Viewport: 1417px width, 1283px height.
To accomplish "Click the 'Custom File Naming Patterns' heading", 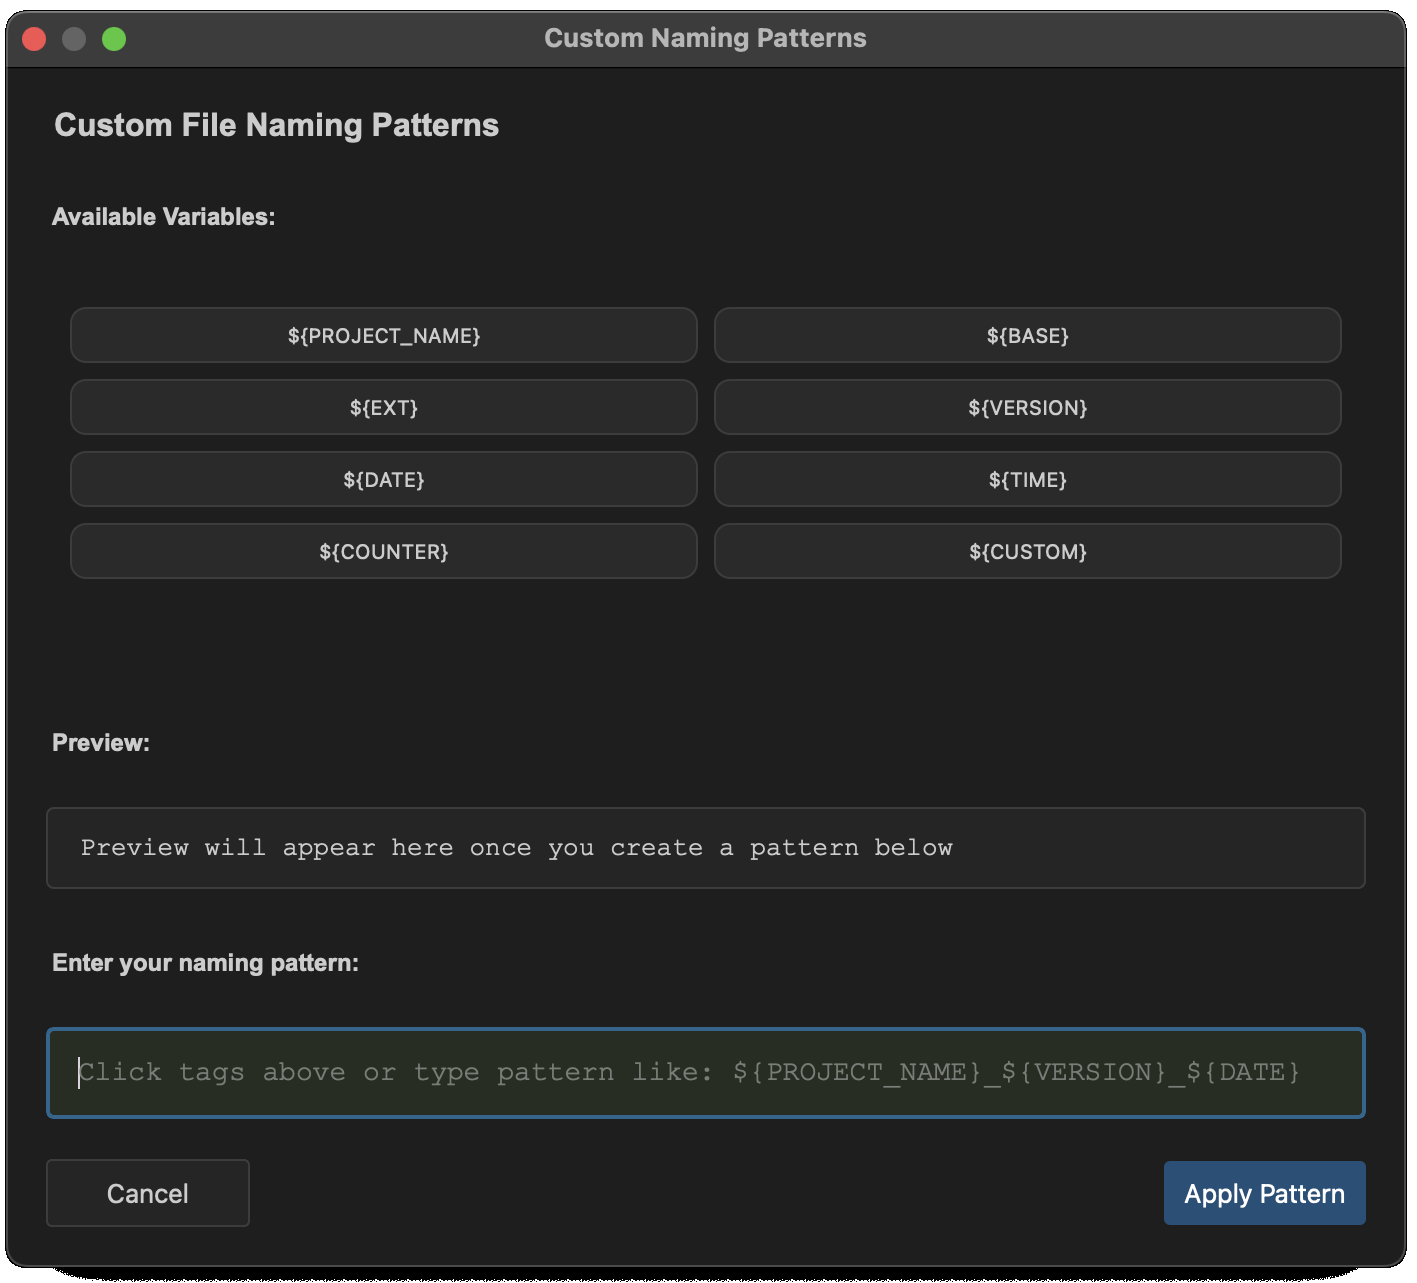I will point(276,125).
